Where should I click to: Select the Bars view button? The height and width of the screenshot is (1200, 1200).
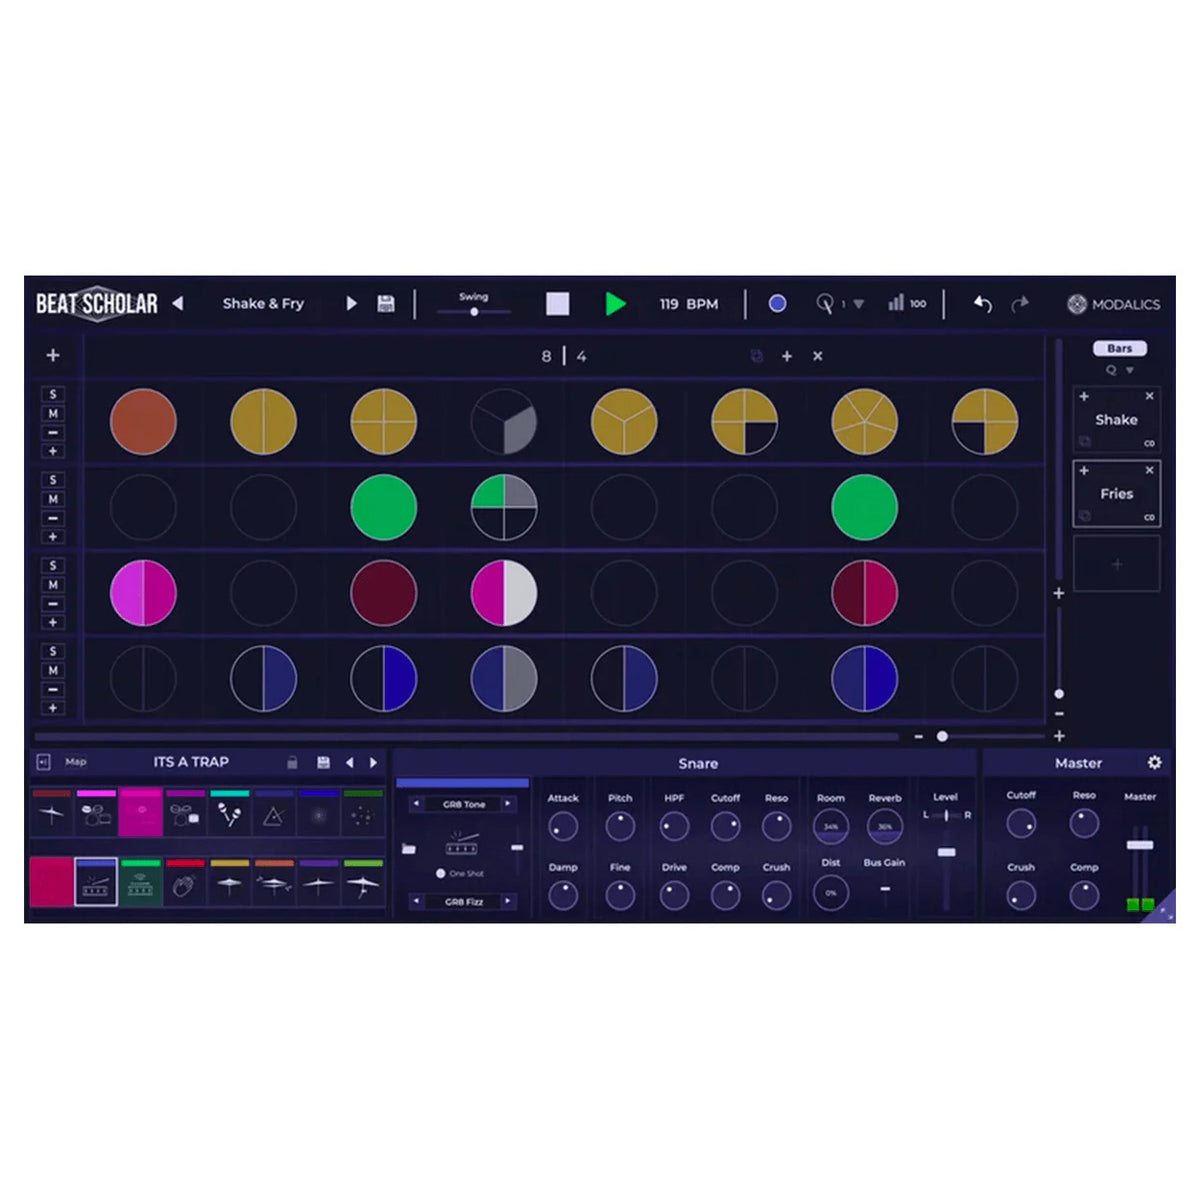[1119, 348]
